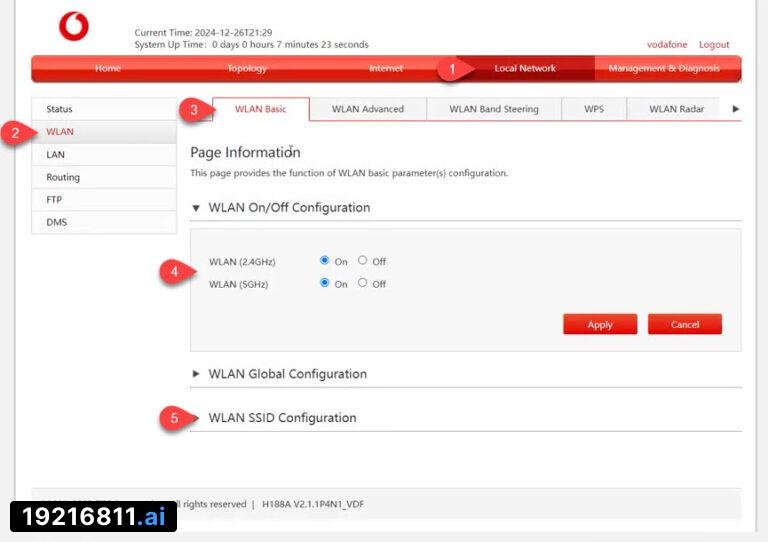Click the Apply button

[600, 324]
